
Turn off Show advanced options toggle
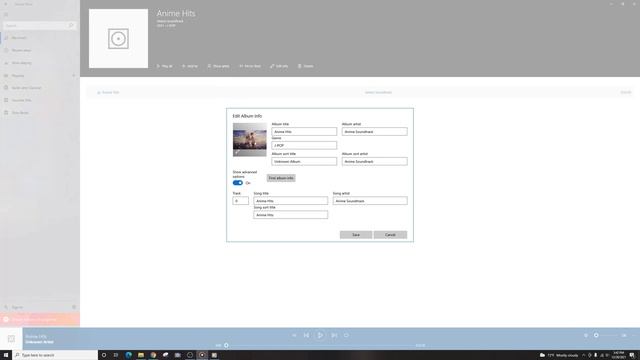[238, 183]
